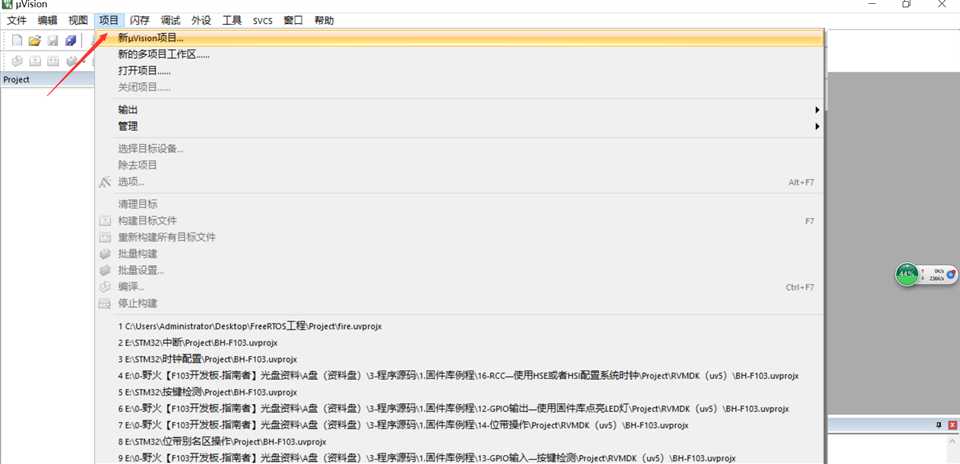
Task: Click the icon beside 批量构建
Action: click(x=105, y=253)
